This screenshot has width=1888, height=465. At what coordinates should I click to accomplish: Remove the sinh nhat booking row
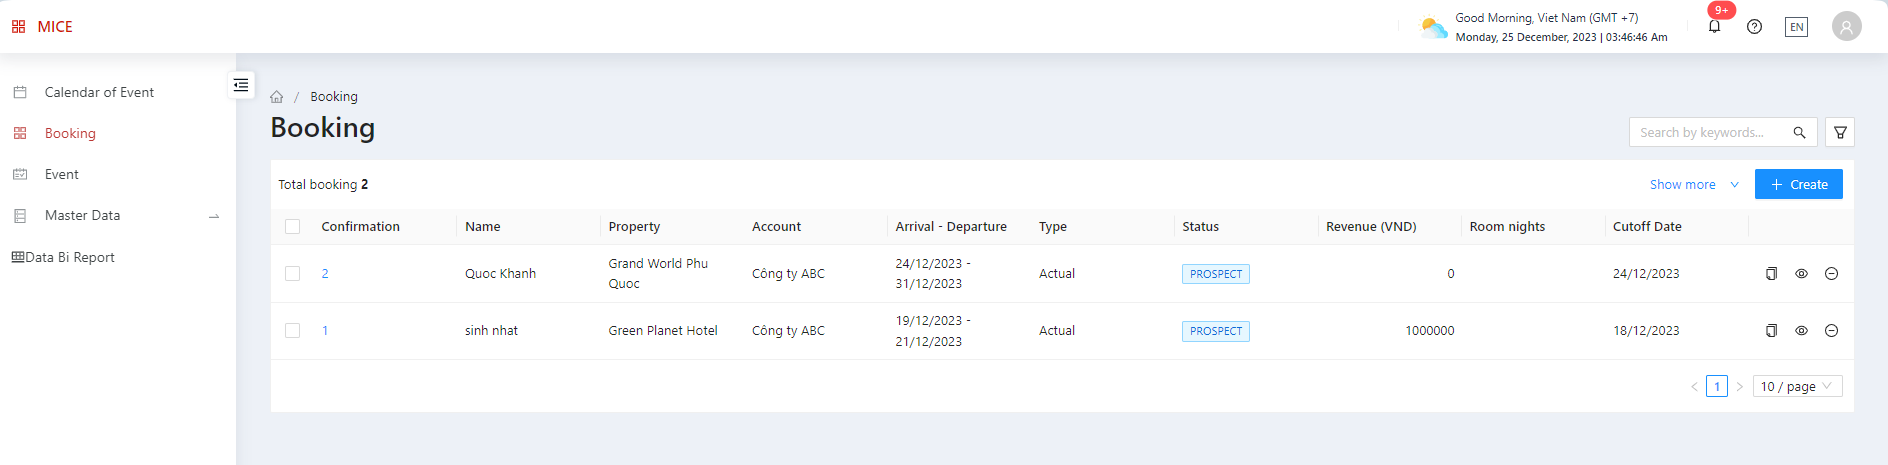pyautogui.click(x=1831, y=331)
